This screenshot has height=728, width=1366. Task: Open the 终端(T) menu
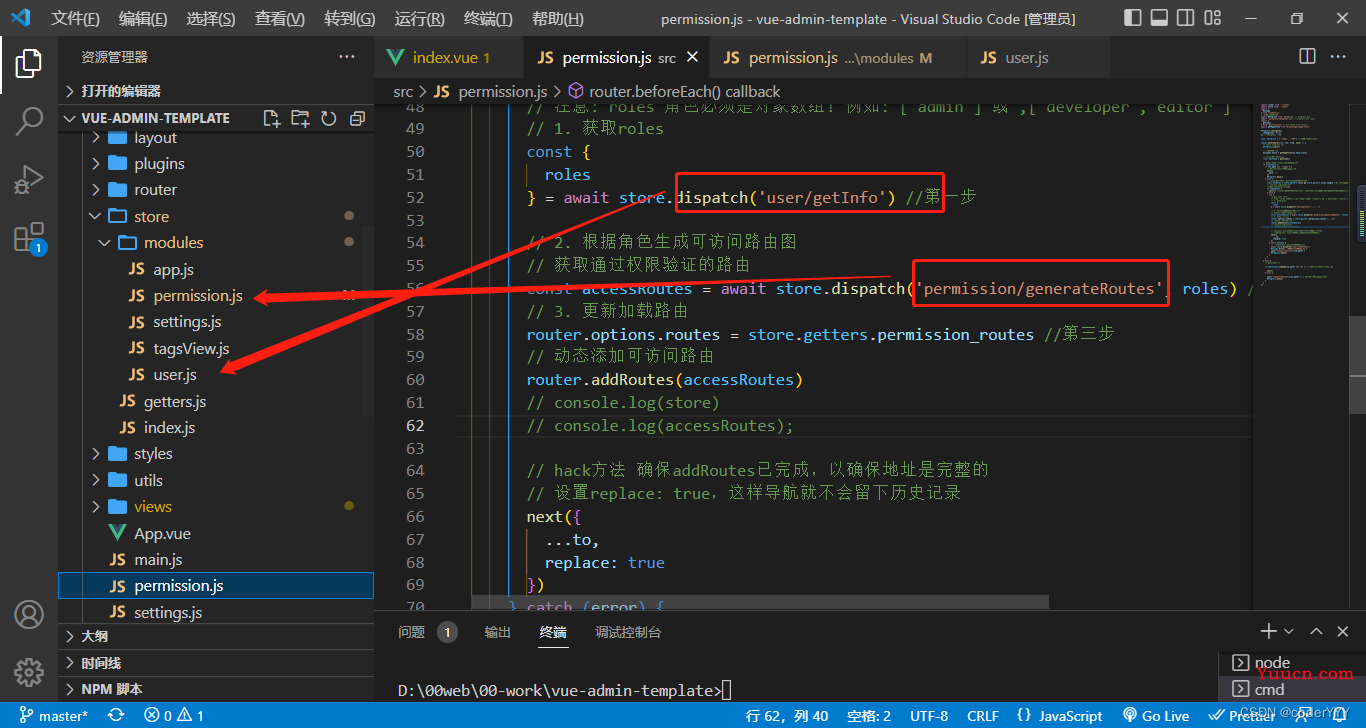[489, 19]
